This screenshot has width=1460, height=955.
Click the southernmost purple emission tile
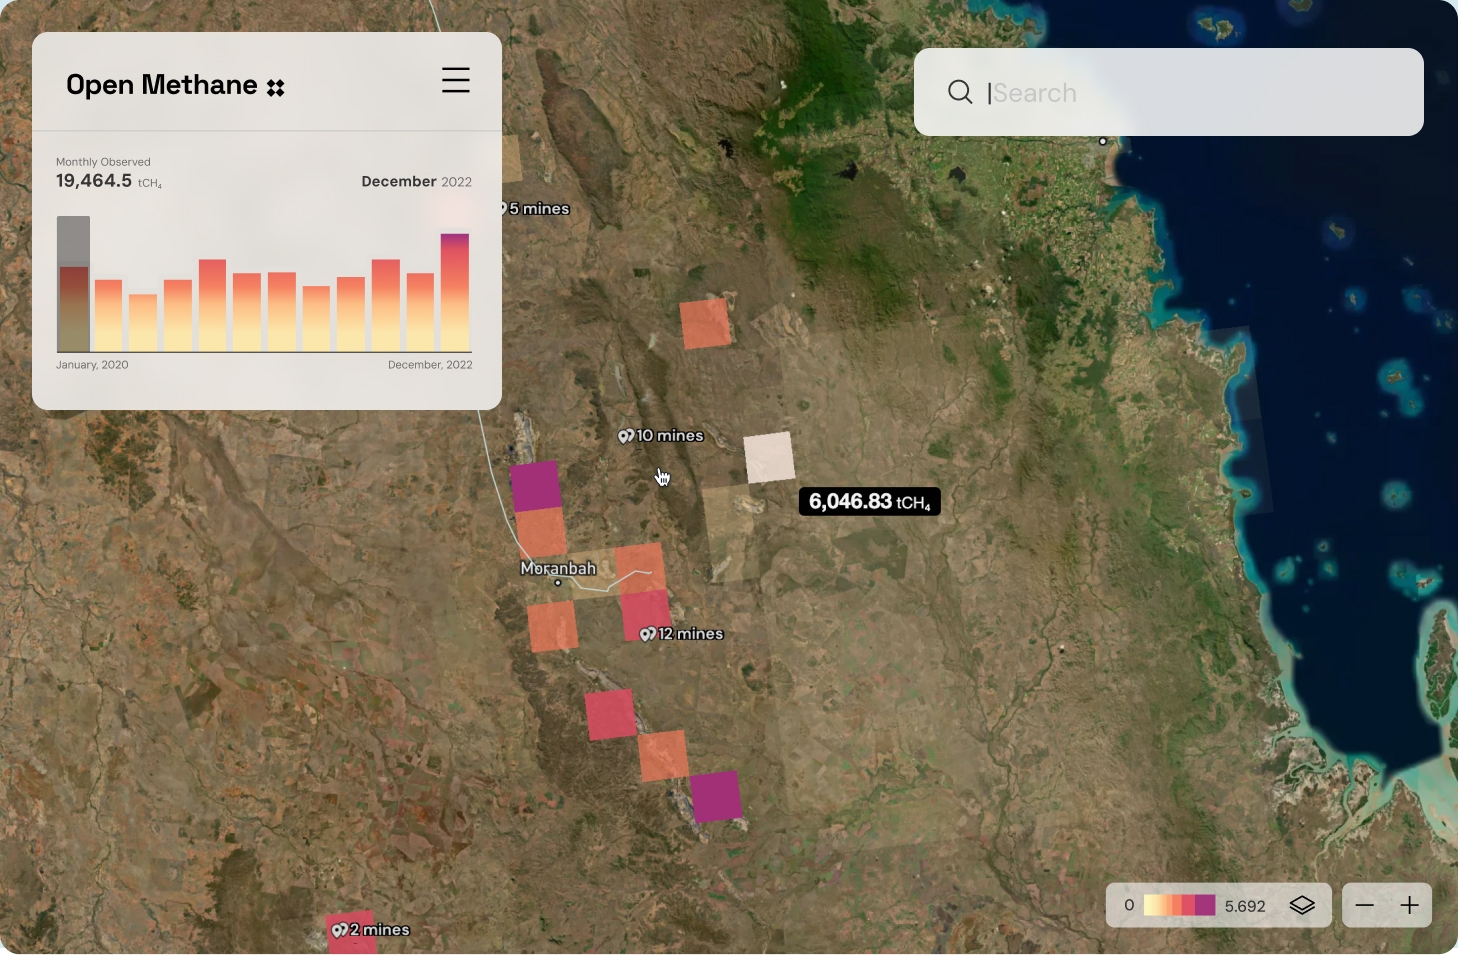(x=716, y=796)
